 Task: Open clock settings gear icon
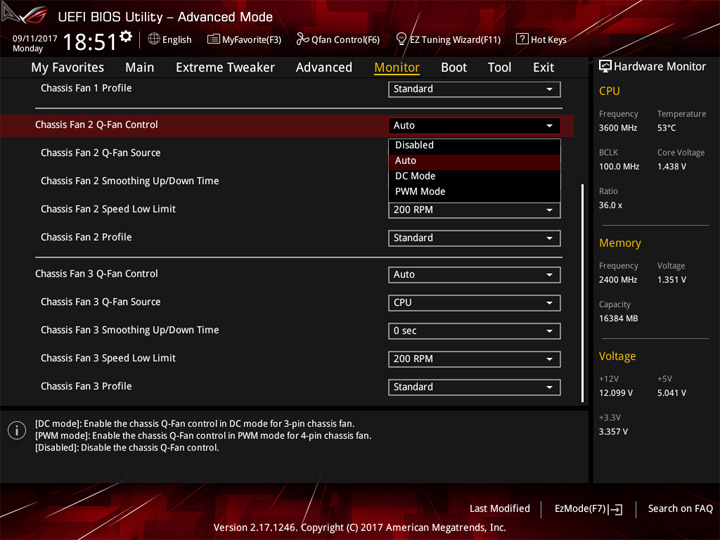coord(126,36)
